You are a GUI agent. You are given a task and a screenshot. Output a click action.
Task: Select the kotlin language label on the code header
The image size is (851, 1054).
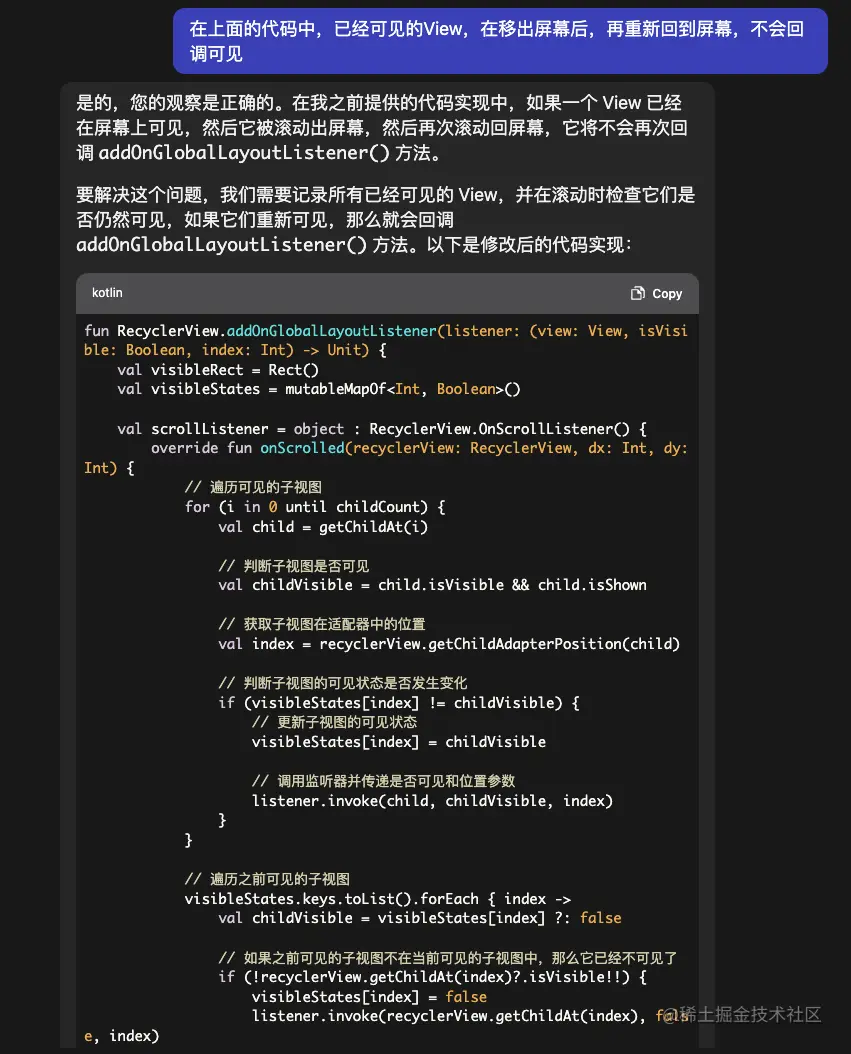[x=107, y=293]
